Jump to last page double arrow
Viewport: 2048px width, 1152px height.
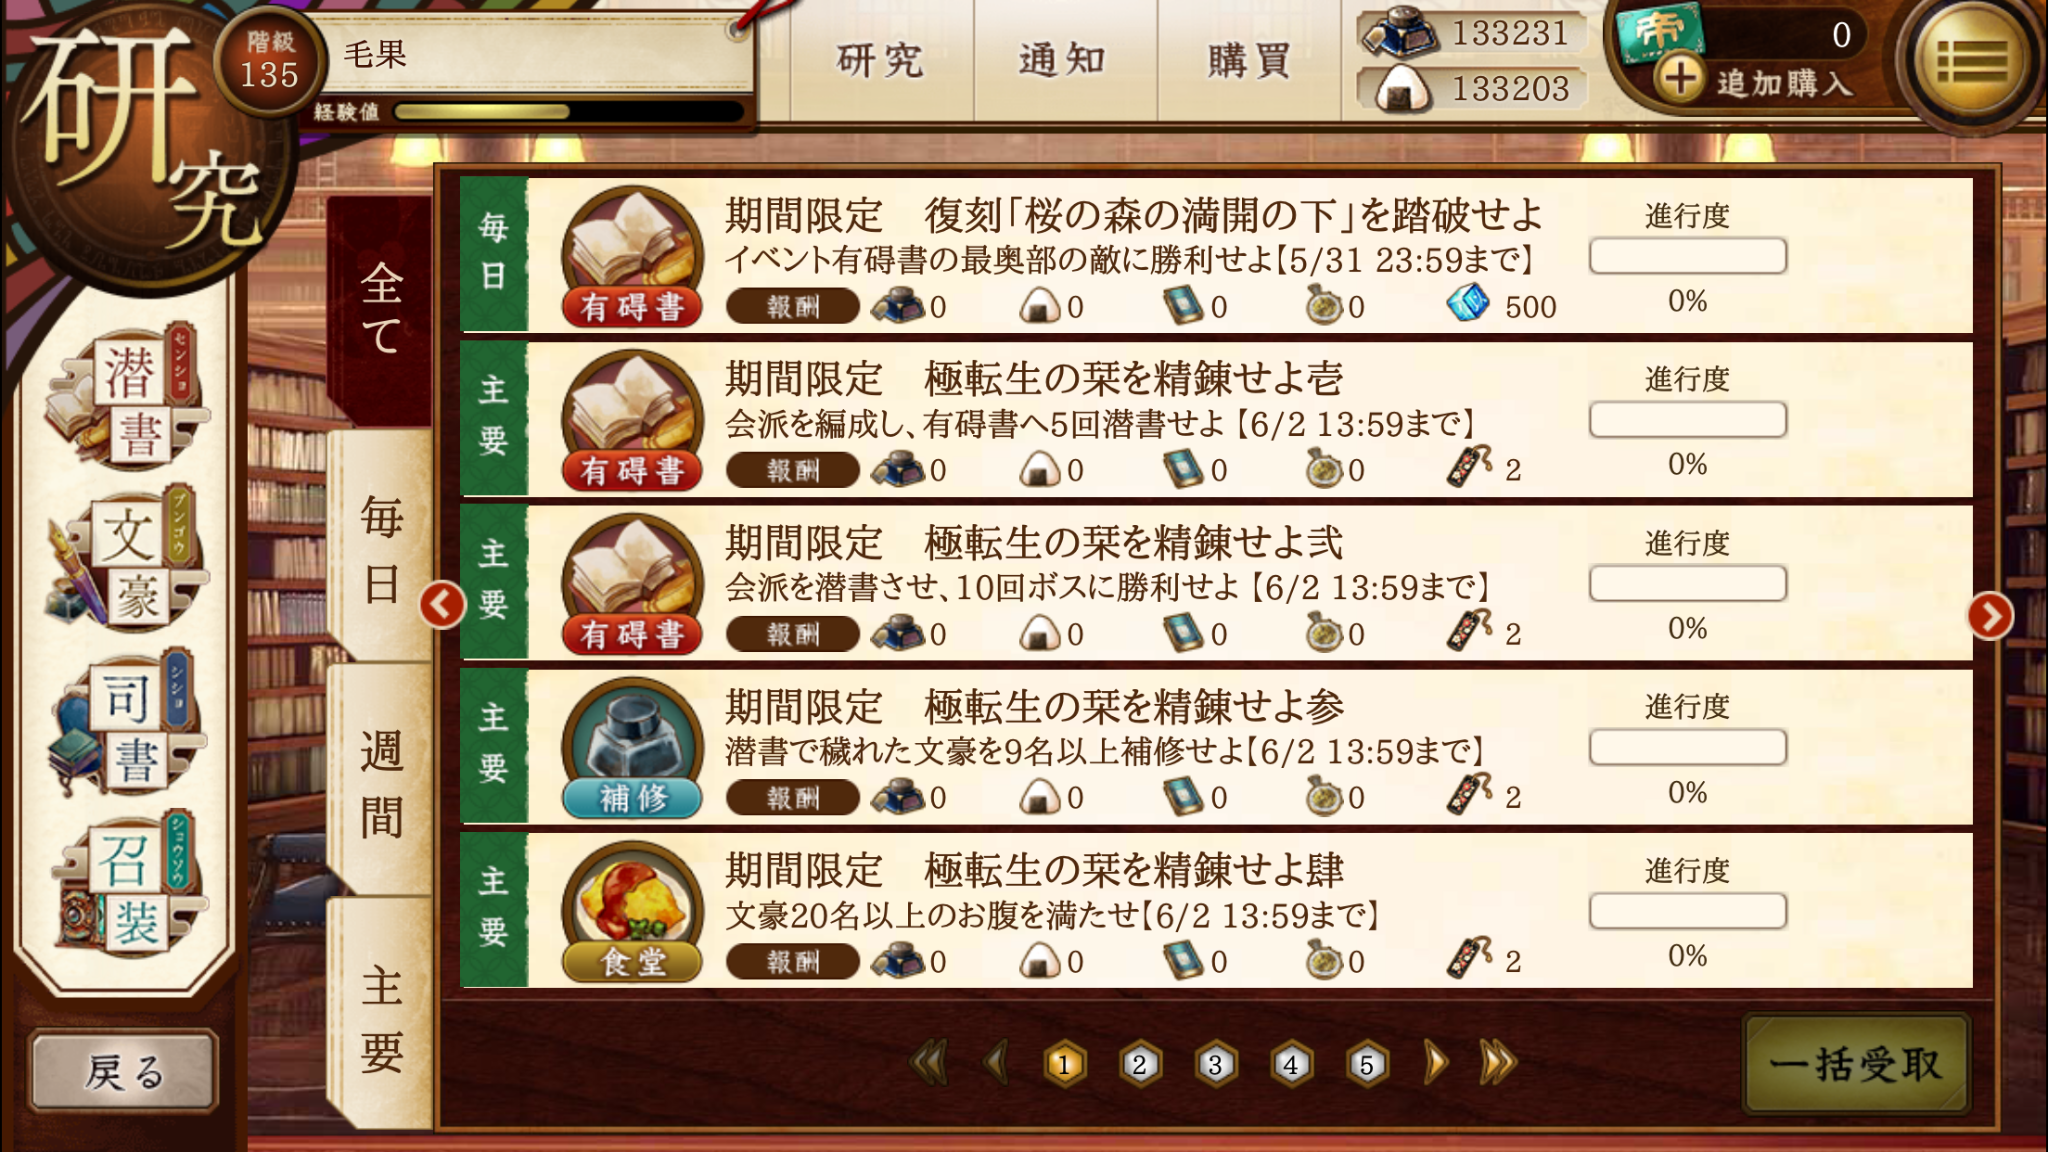tap(1497, 1063)
